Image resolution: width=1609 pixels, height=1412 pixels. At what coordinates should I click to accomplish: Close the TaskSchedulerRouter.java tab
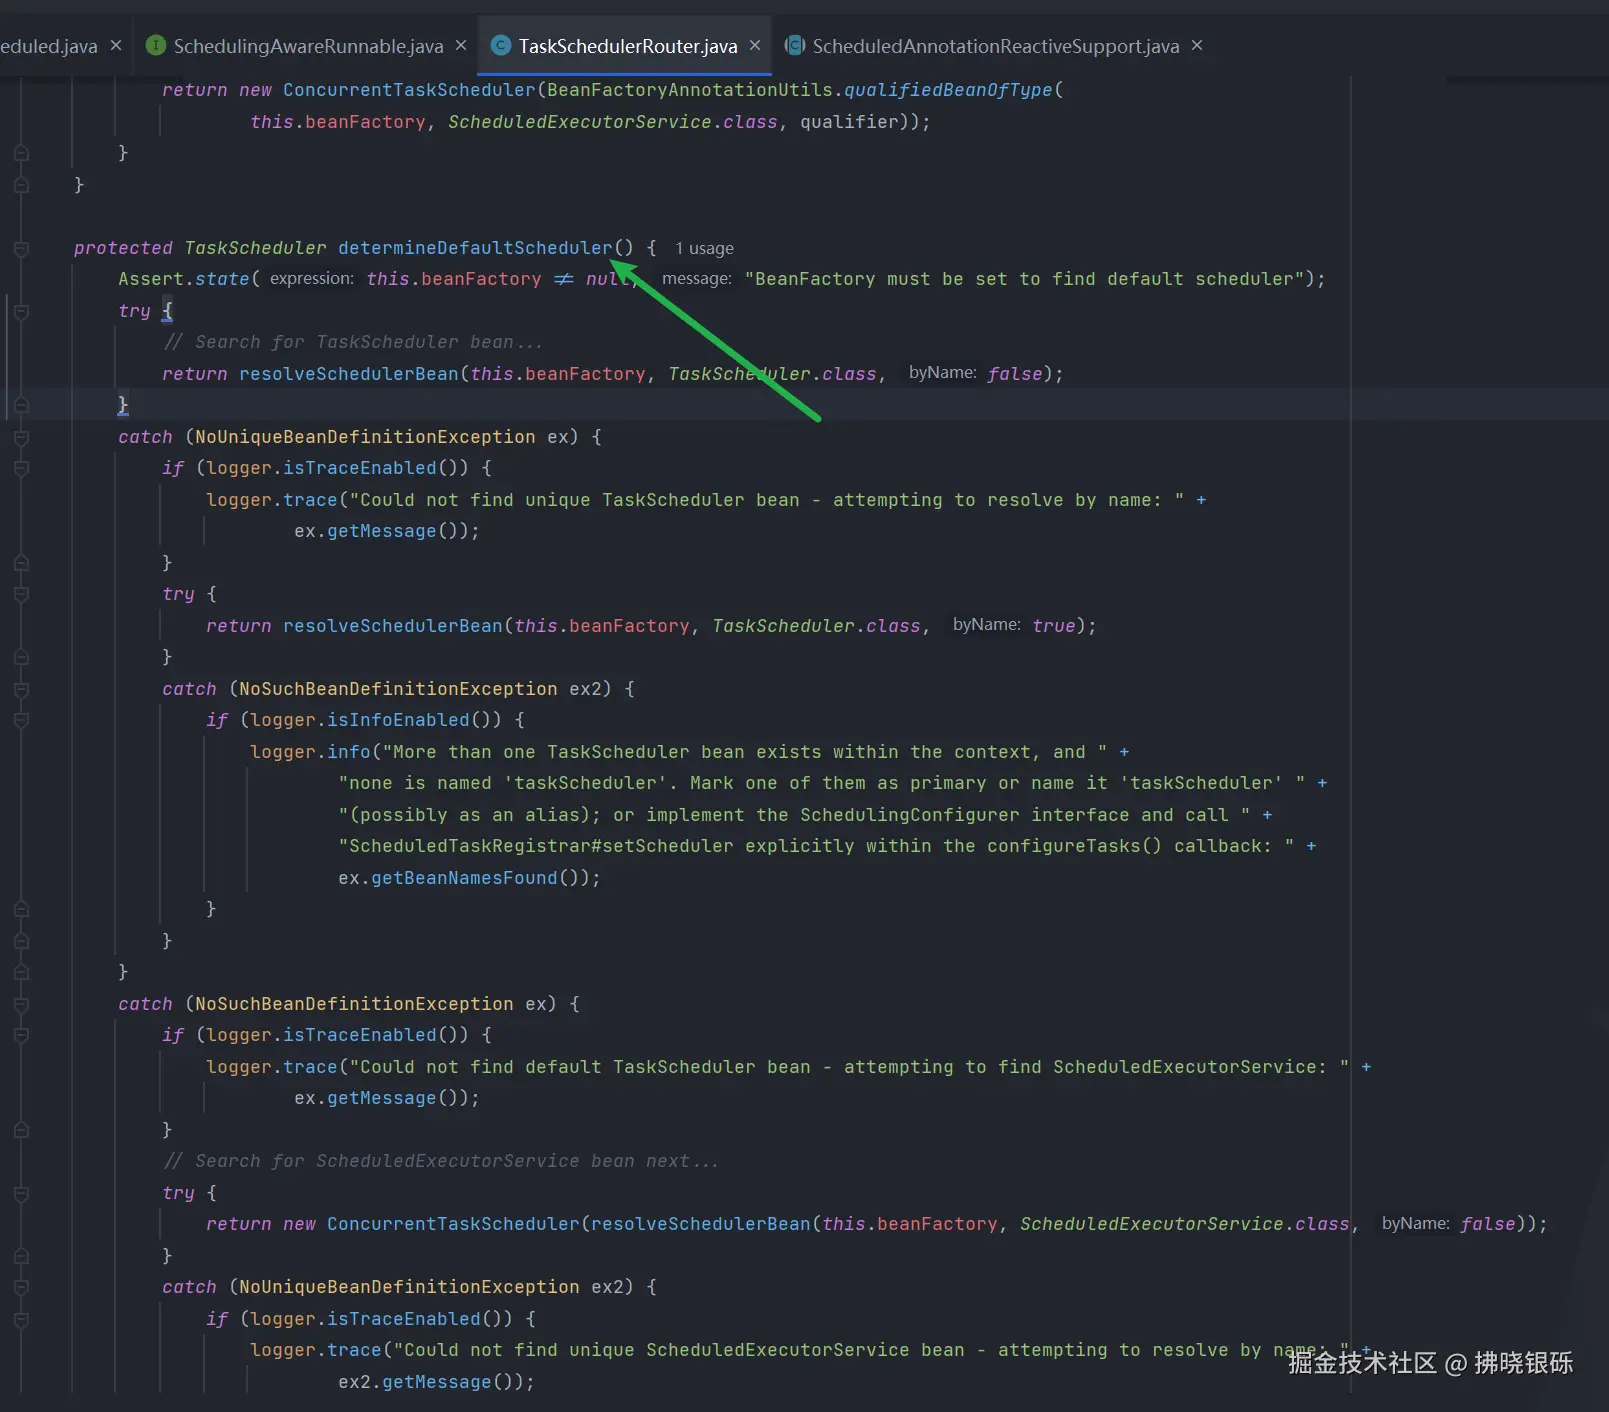click(x=755, y=45)
